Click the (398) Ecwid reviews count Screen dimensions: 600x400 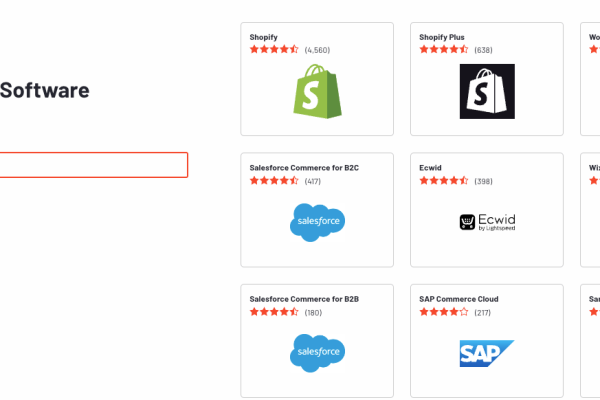point(483,181)
